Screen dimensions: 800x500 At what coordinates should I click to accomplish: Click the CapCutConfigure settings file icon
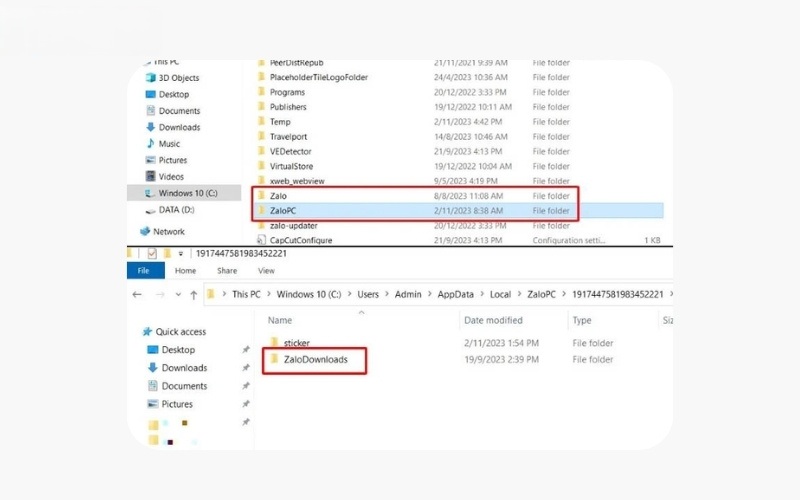click(x=262, y=240)
